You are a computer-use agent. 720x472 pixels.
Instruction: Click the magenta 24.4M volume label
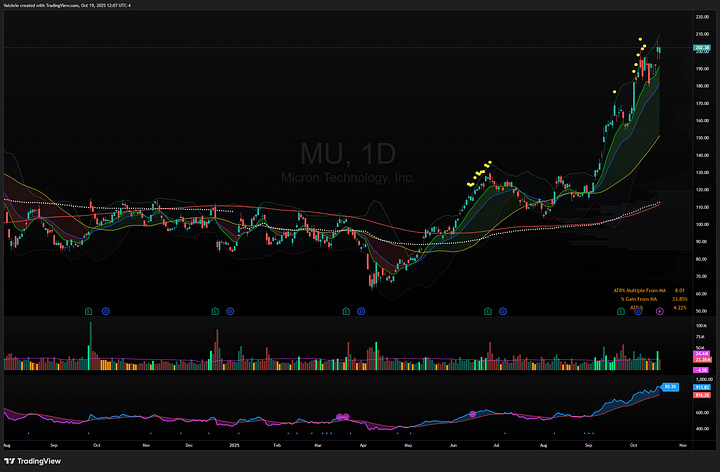click(x=702, y=354)
